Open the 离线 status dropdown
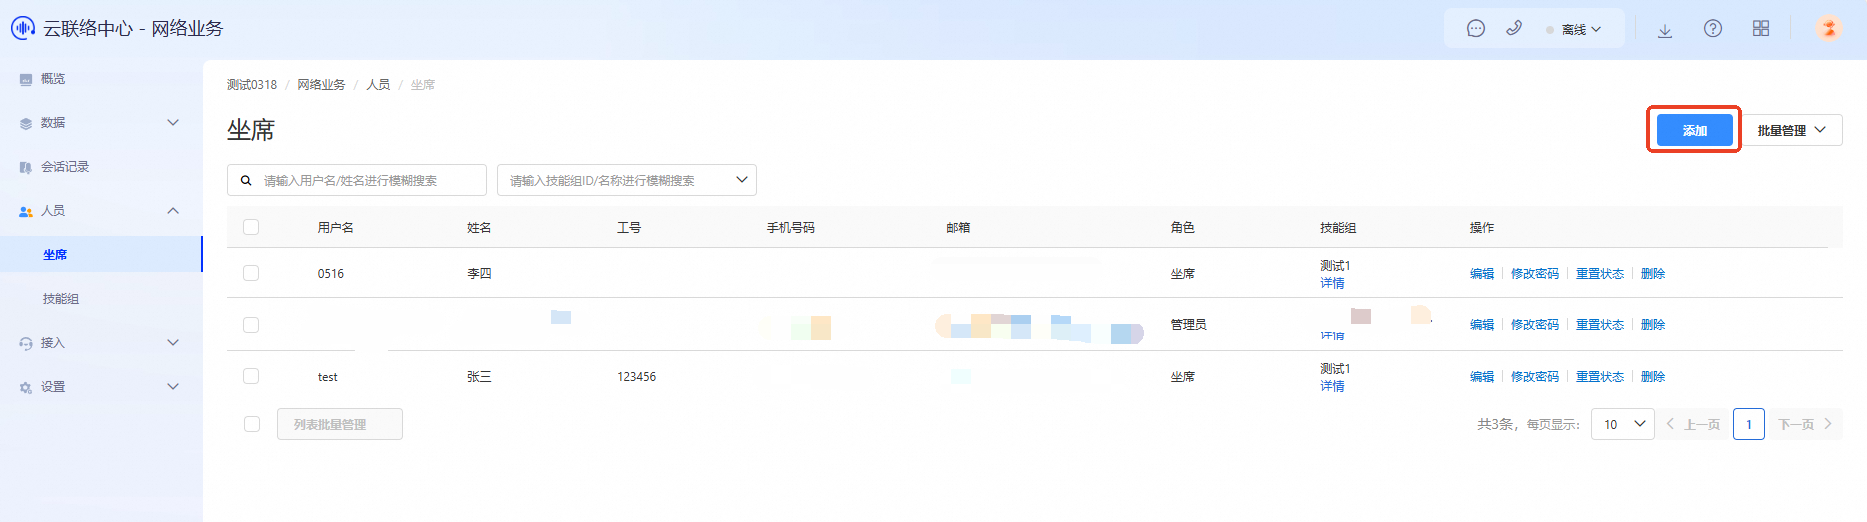Screen dimensions: 1867x522 tap(1574, 30)
